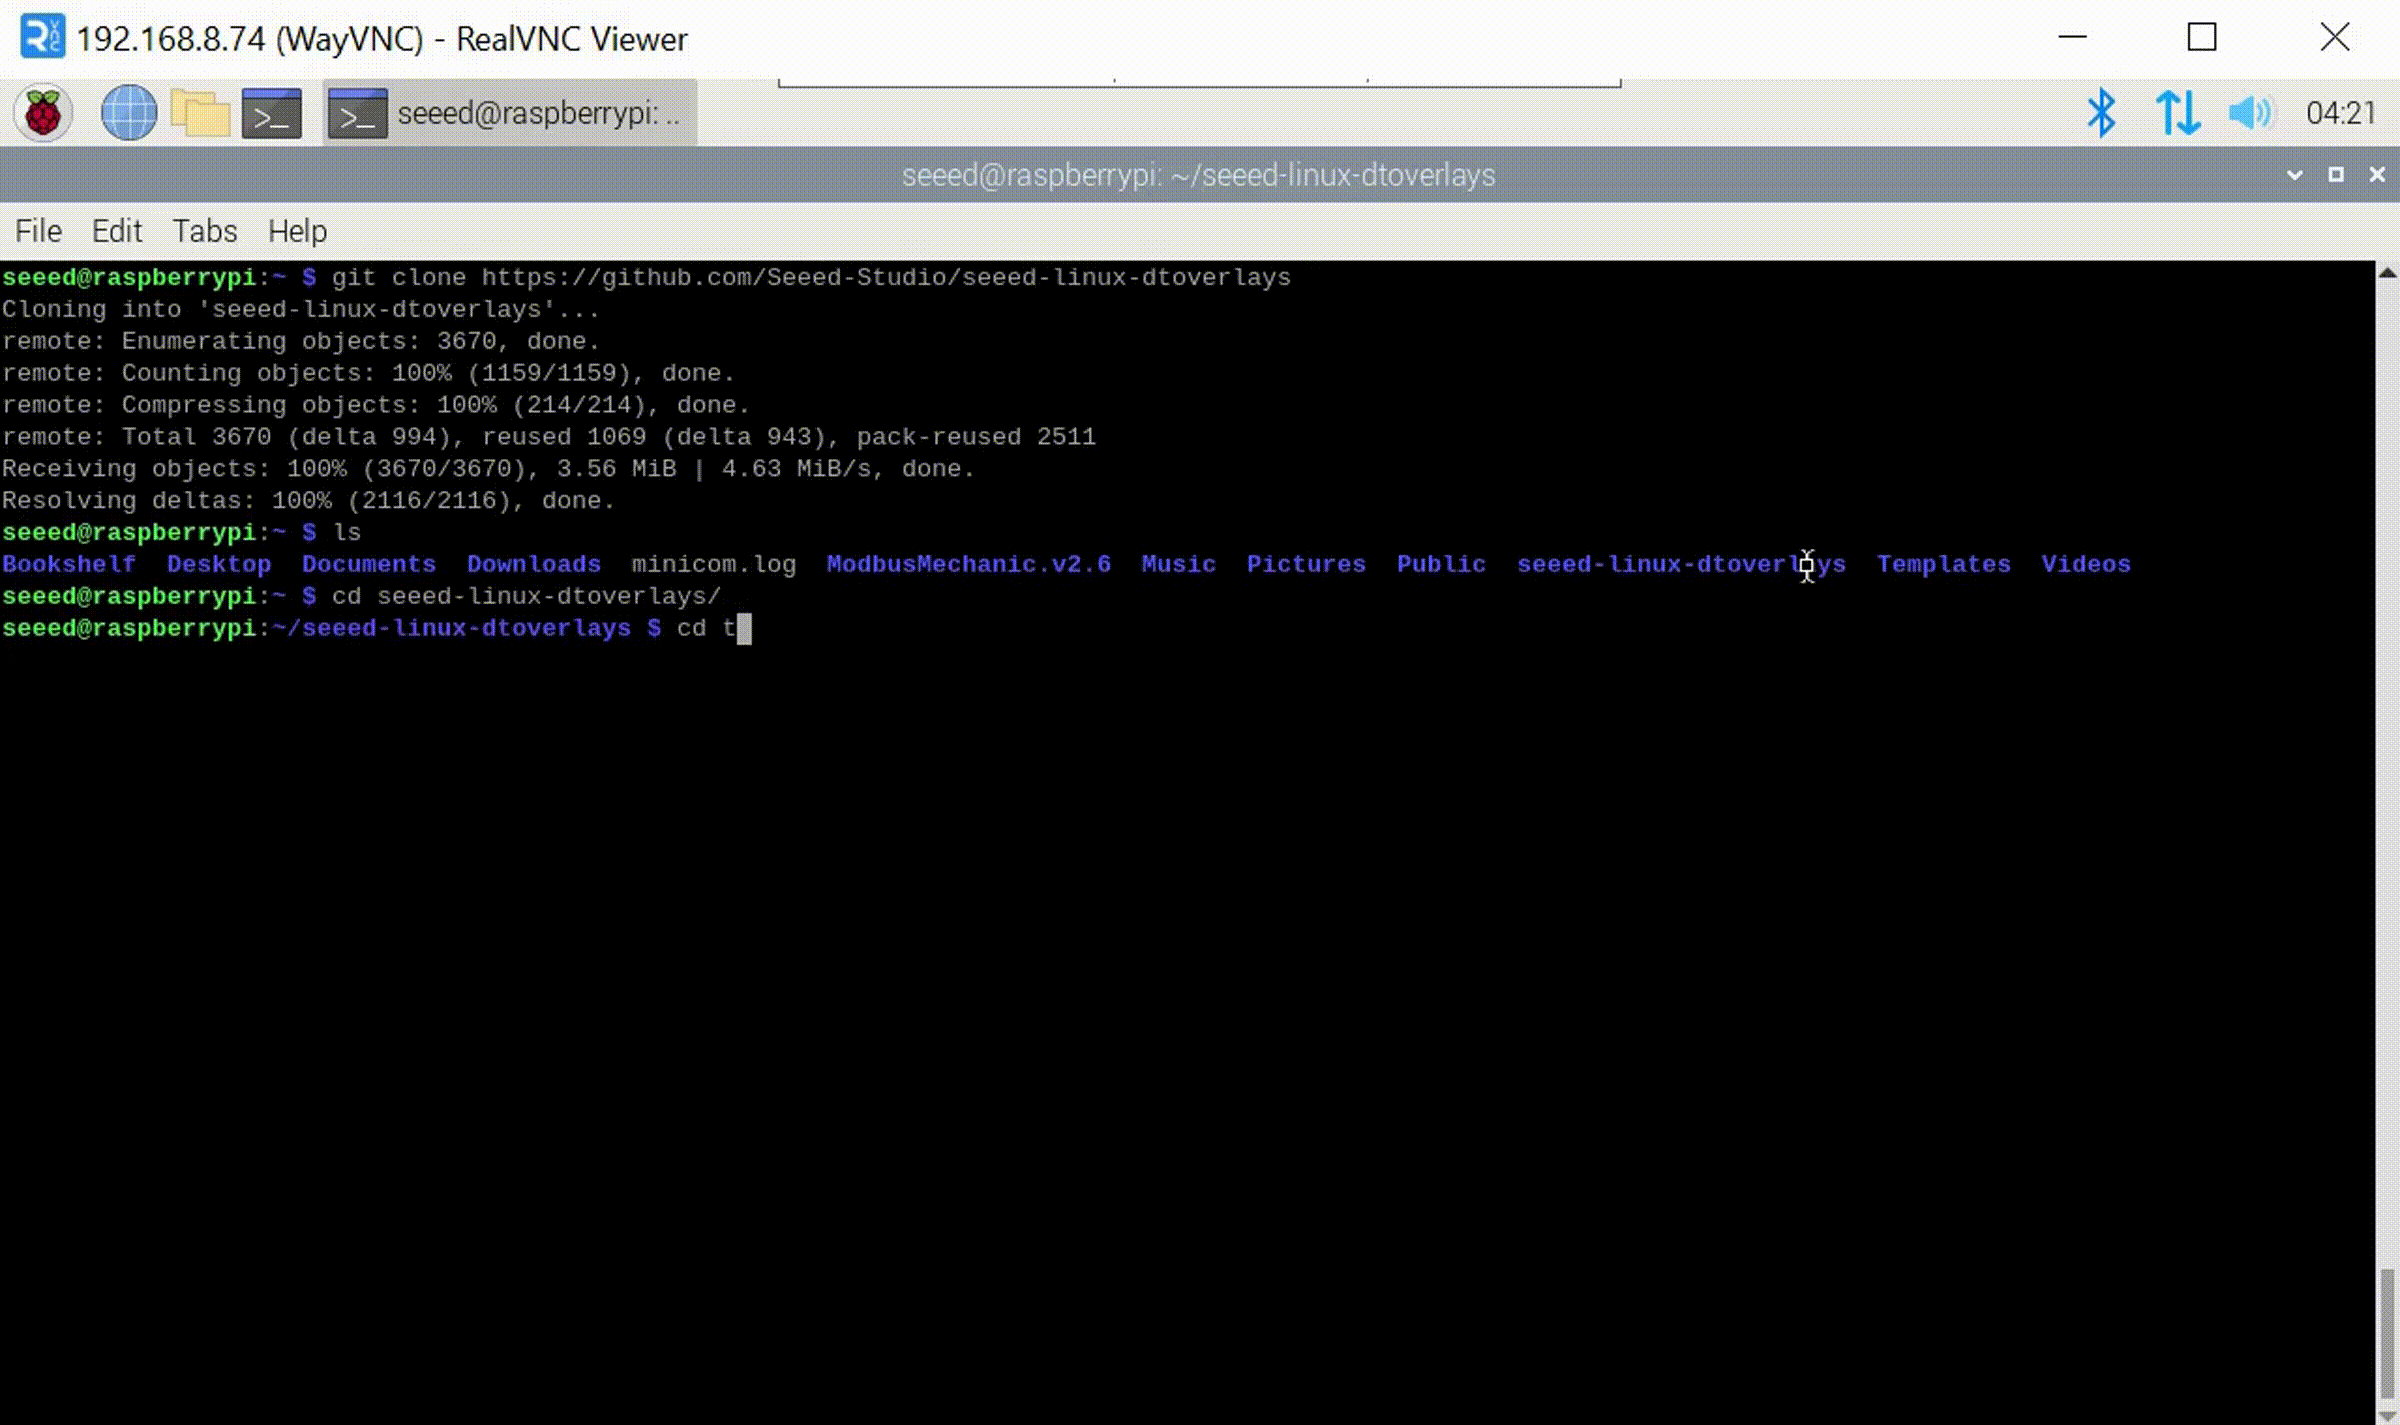Minimize the RealVNC Viewer window
The width and height of the screenshot is (2400, 1425).
[2072, 38]
